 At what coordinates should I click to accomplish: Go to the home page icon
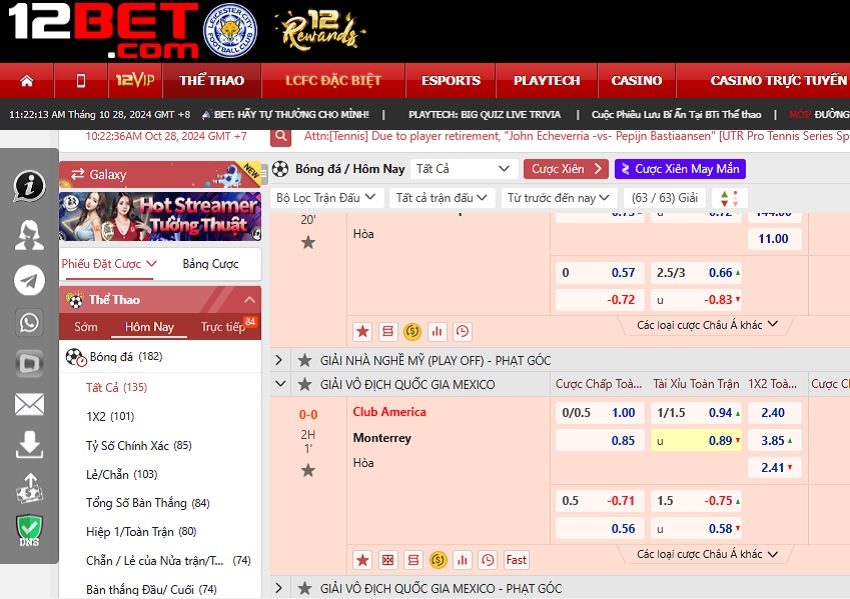27,81
